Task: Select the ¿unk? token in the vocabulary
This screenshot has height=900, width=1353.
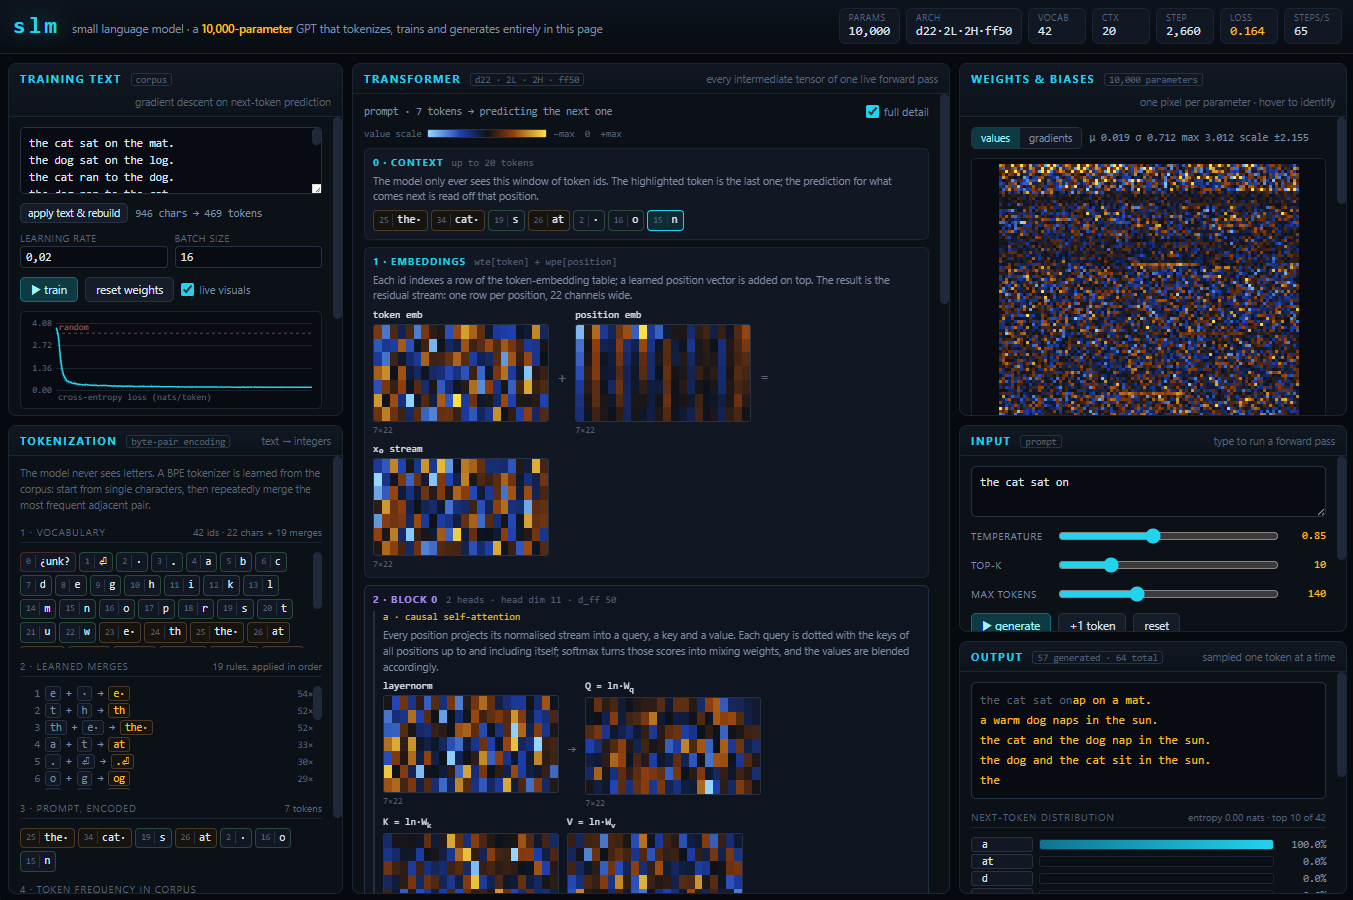Action: [48, 561]
